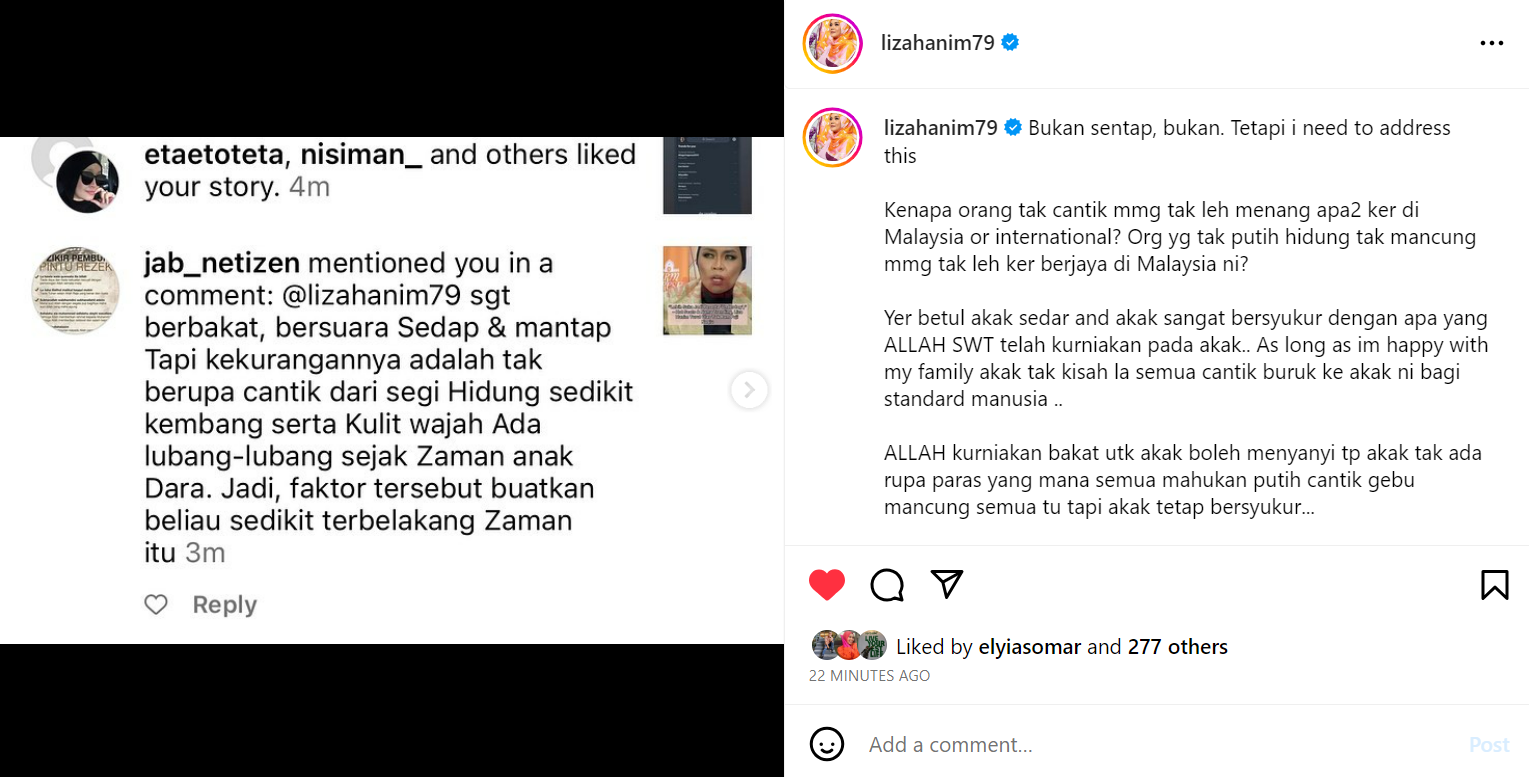Unlike the post with the red heart
The height and width of the screenshot is (777, 1529).
[x=827, y=585]
